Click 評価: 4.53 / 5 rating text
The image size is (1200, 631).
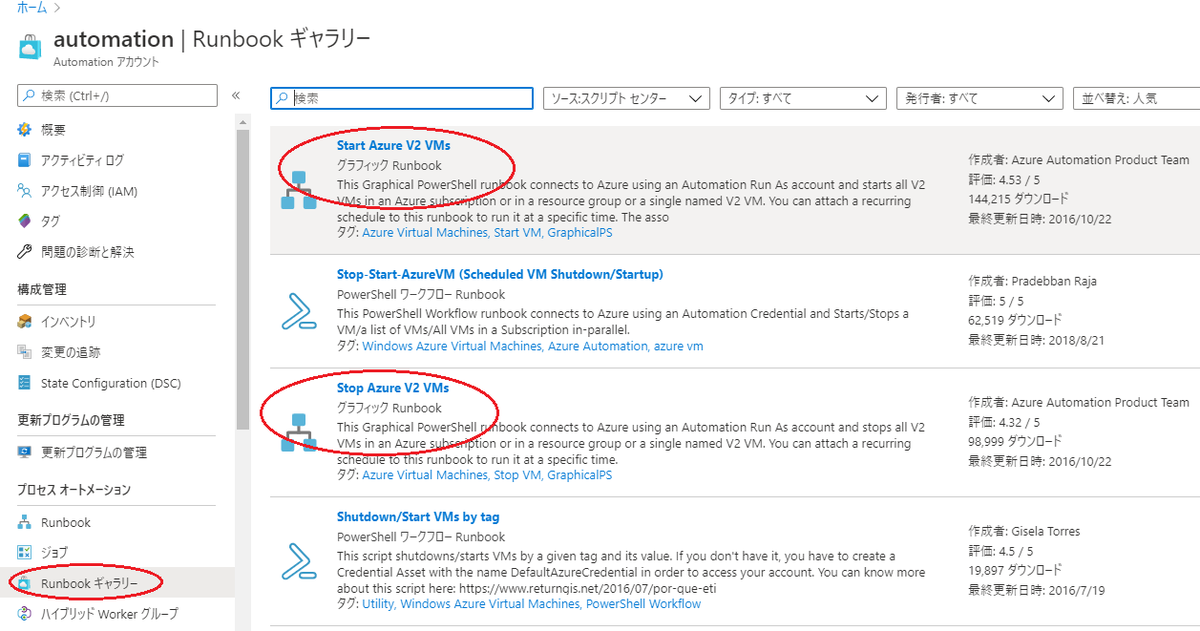[1004, 179]
